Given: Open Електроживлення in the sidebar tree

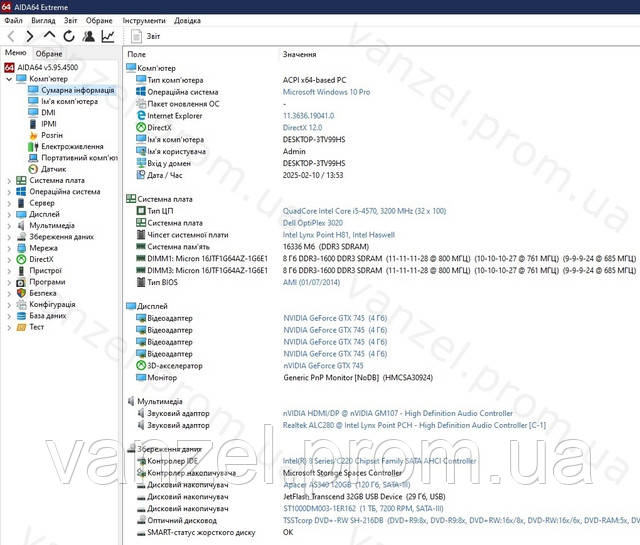Looking at the screenshot, I should (65, 146).
